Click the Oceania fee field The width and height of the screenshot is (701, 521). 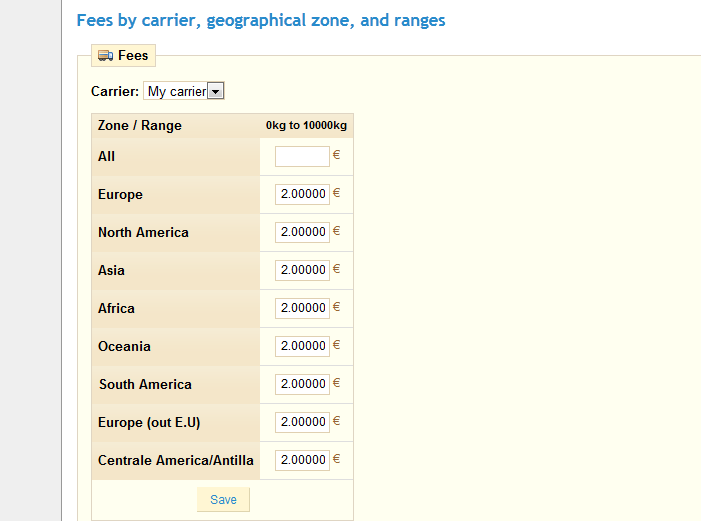tap(302, 346)
